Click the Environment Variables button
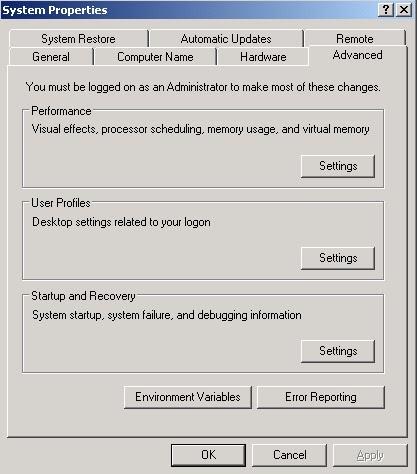 tap(188, 397)
